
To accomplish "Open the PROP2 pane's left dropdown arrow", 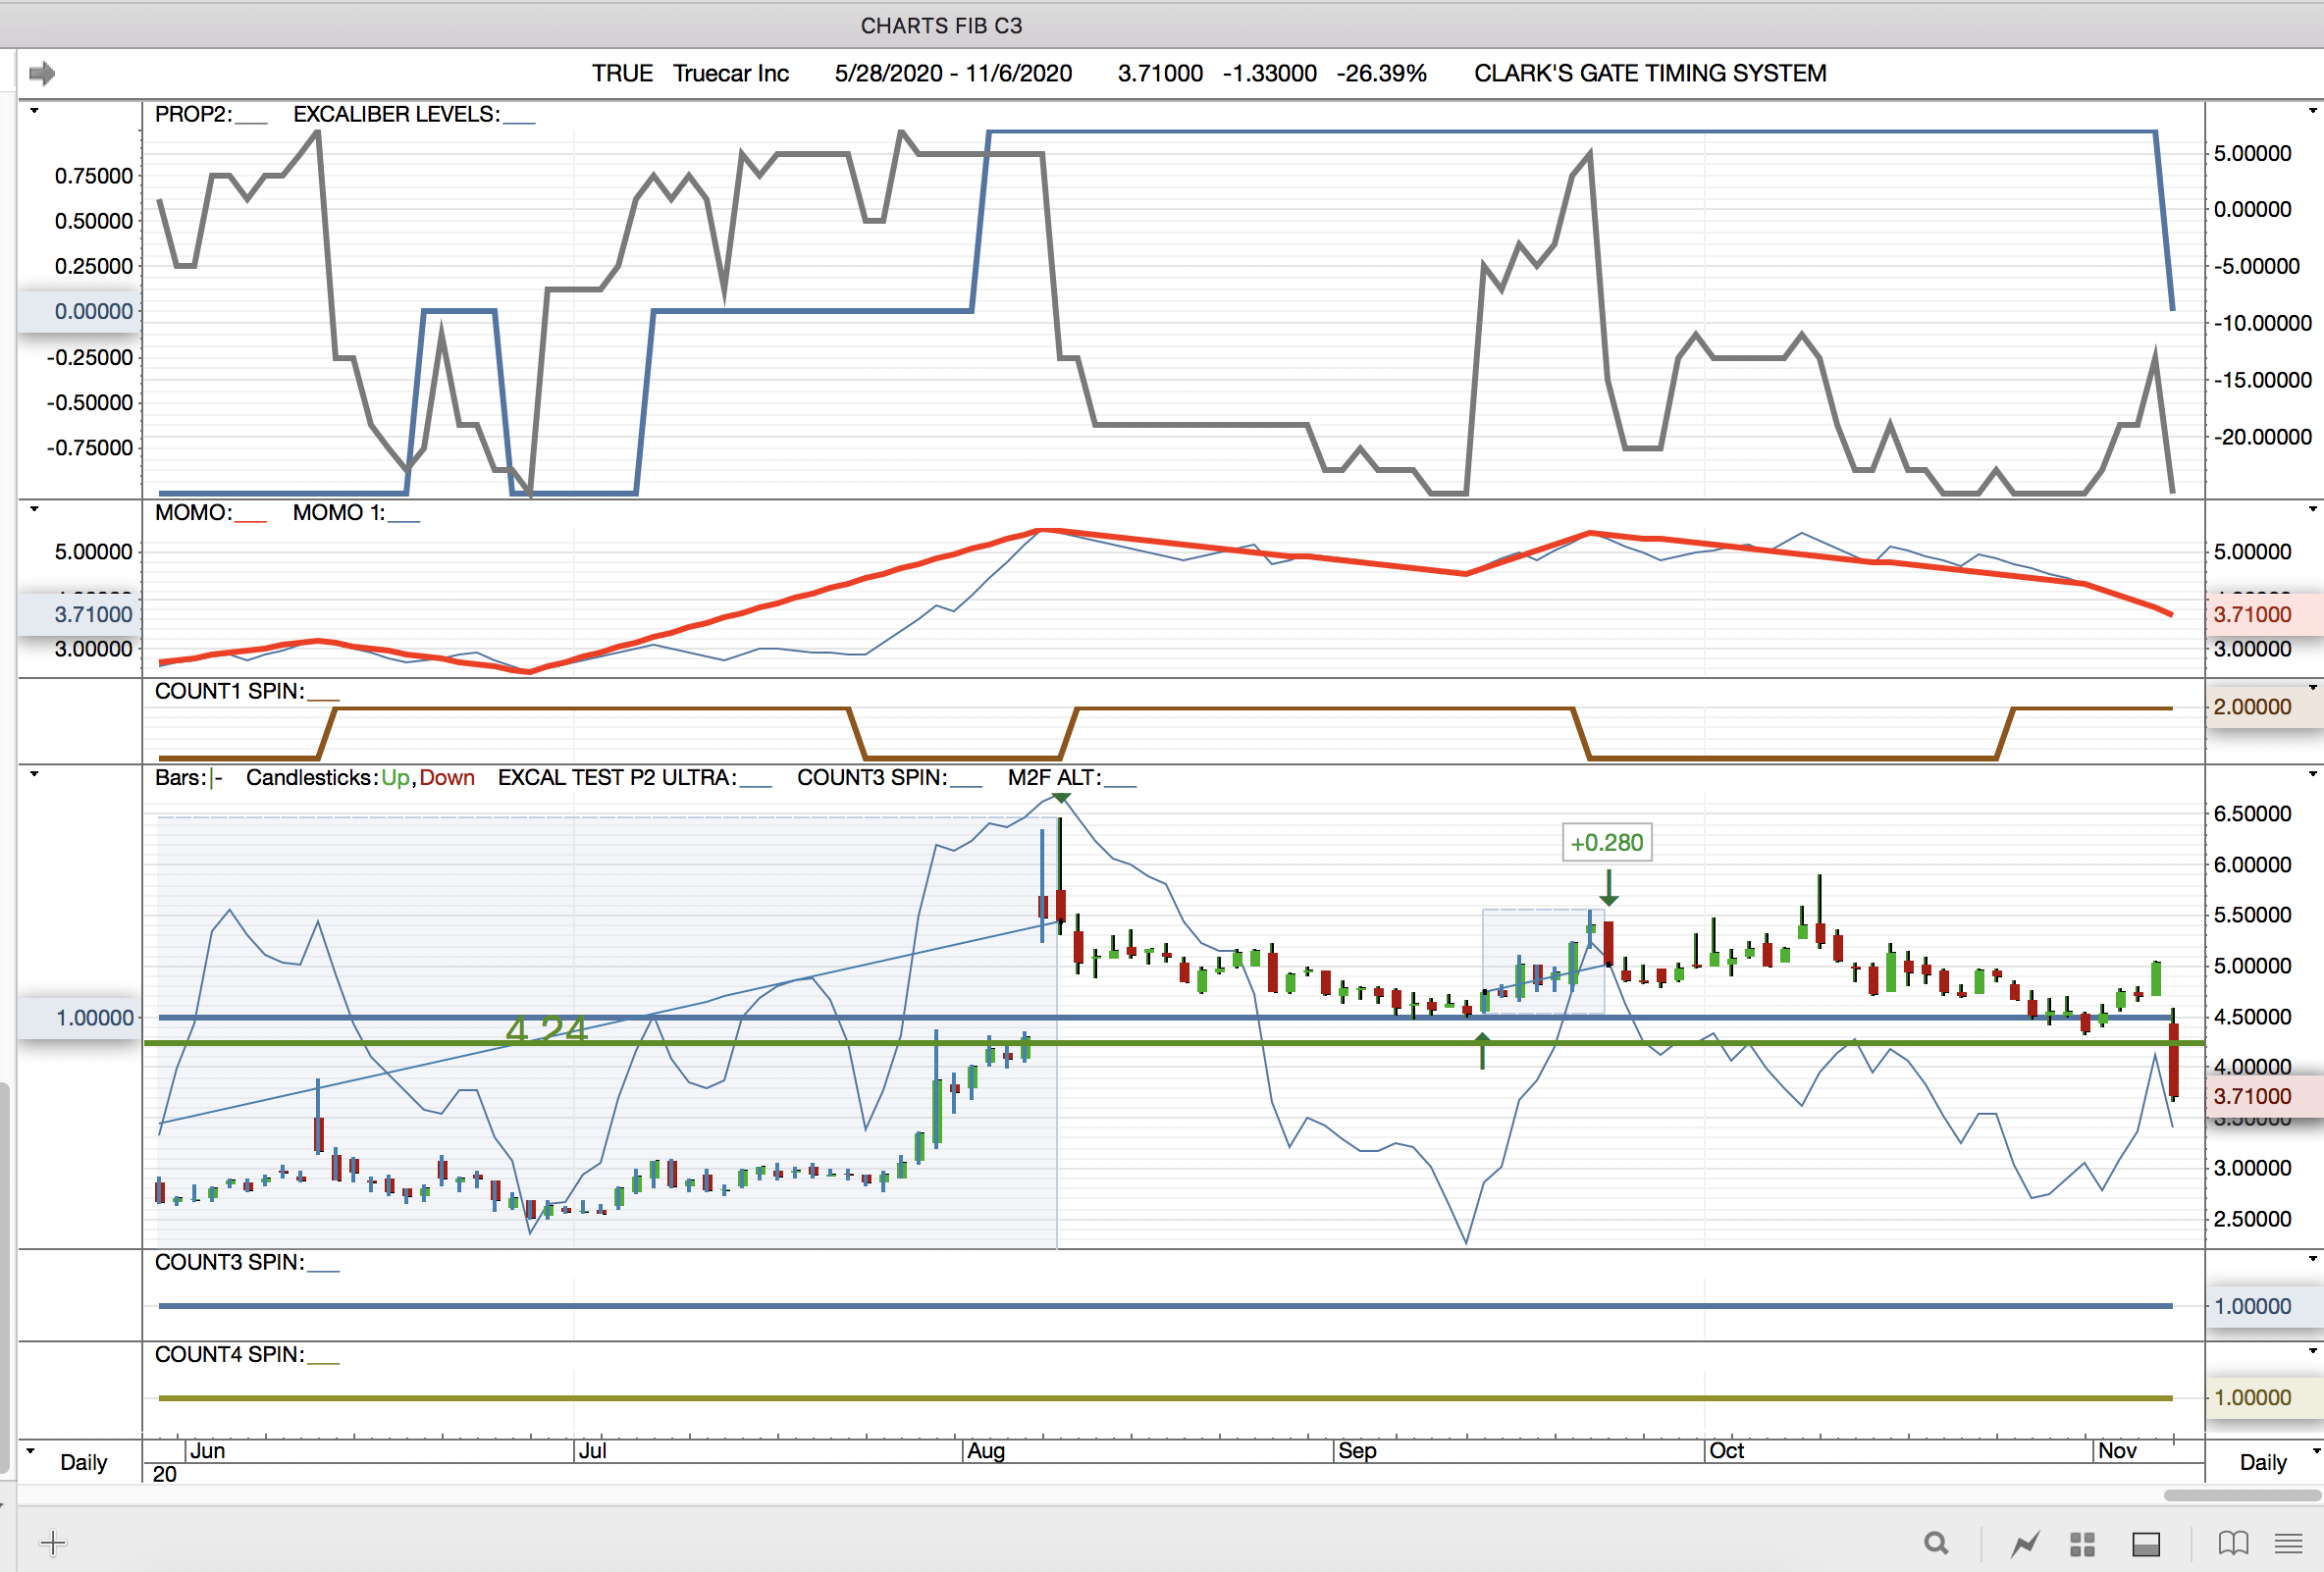I will (34, 110).
